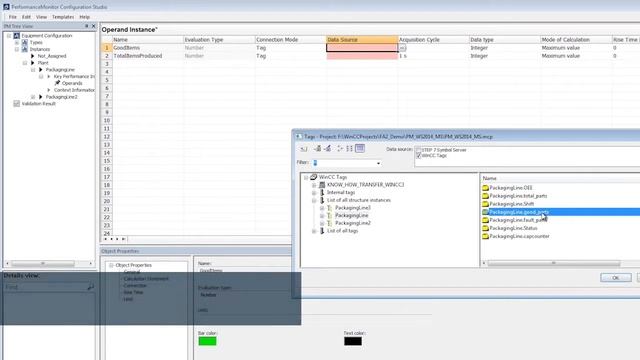
Task: Select the PackagingLine.fault_parts tag
Action: tap(518, 220)
